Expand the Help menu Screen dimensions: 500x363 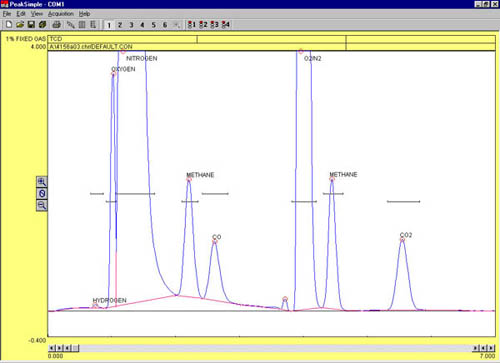[x=84, y=14]
